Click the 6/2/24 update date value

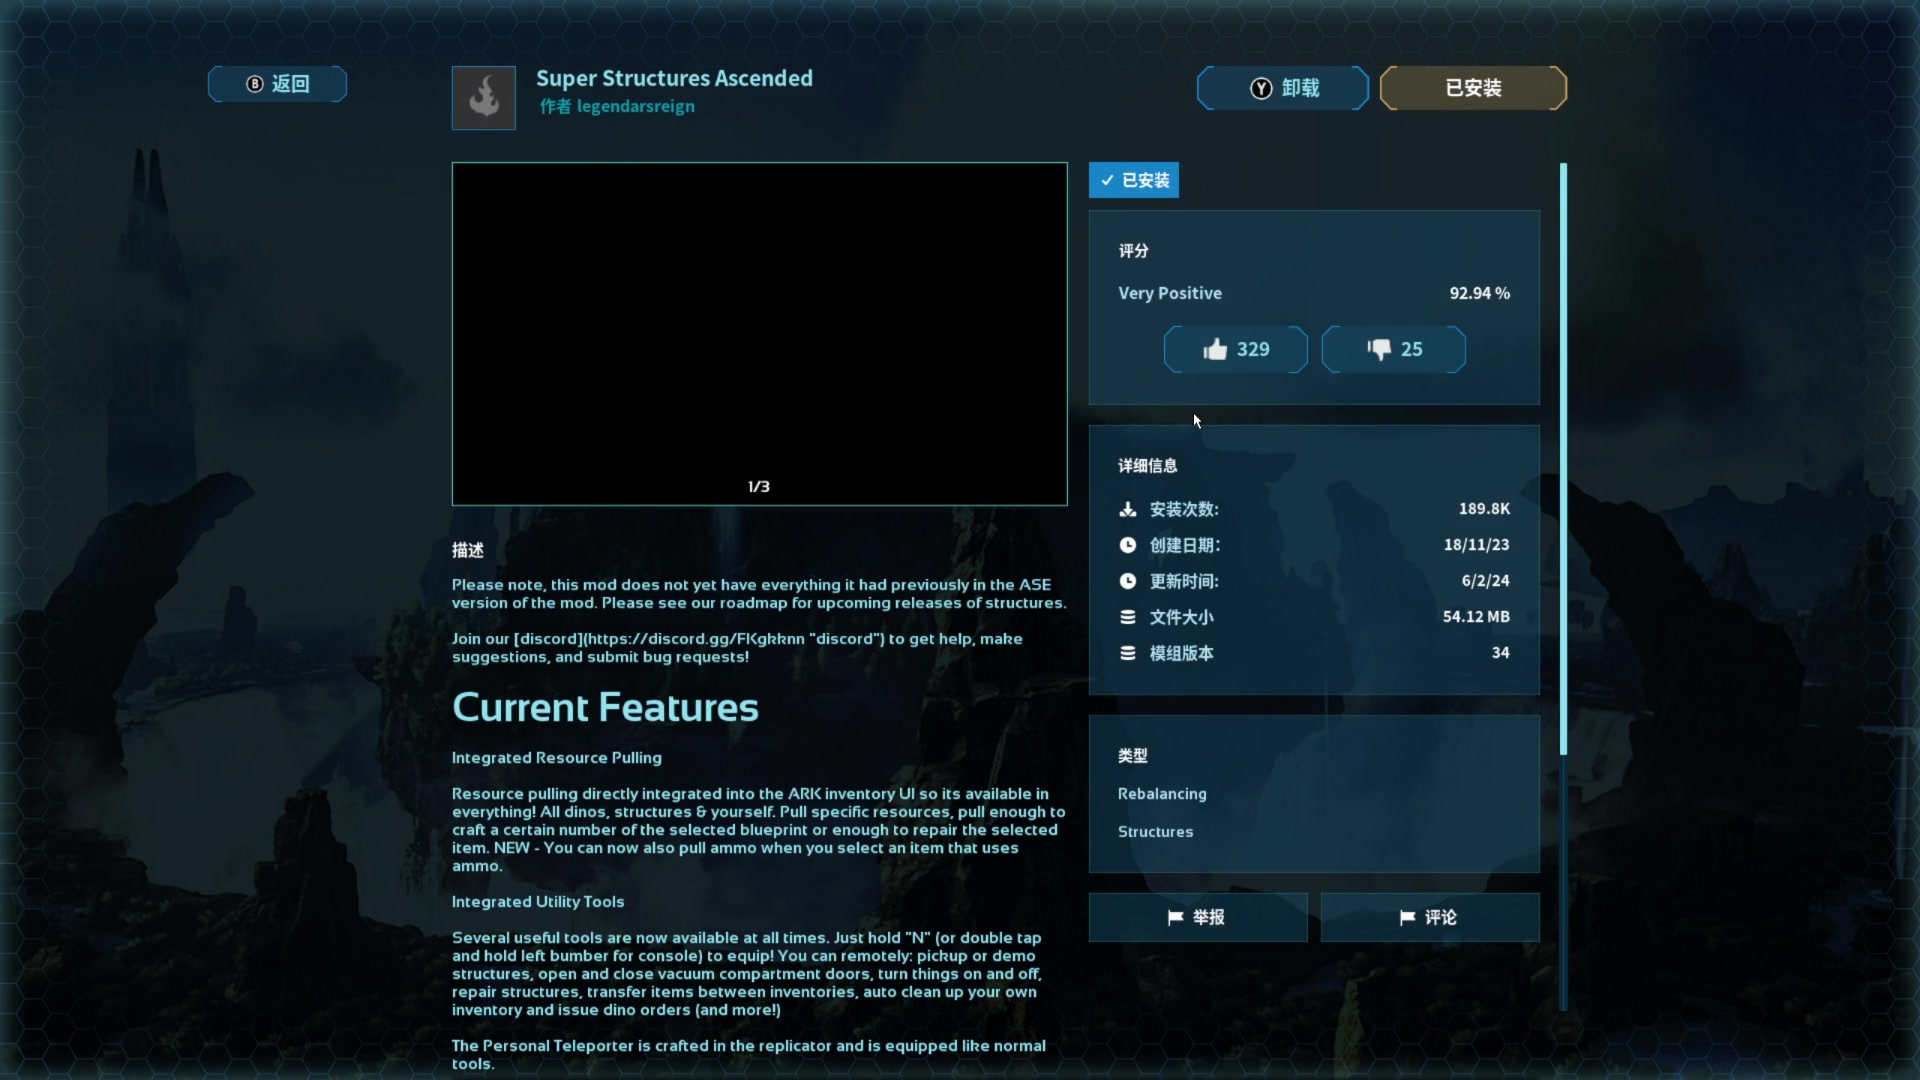coord(1485,581)
